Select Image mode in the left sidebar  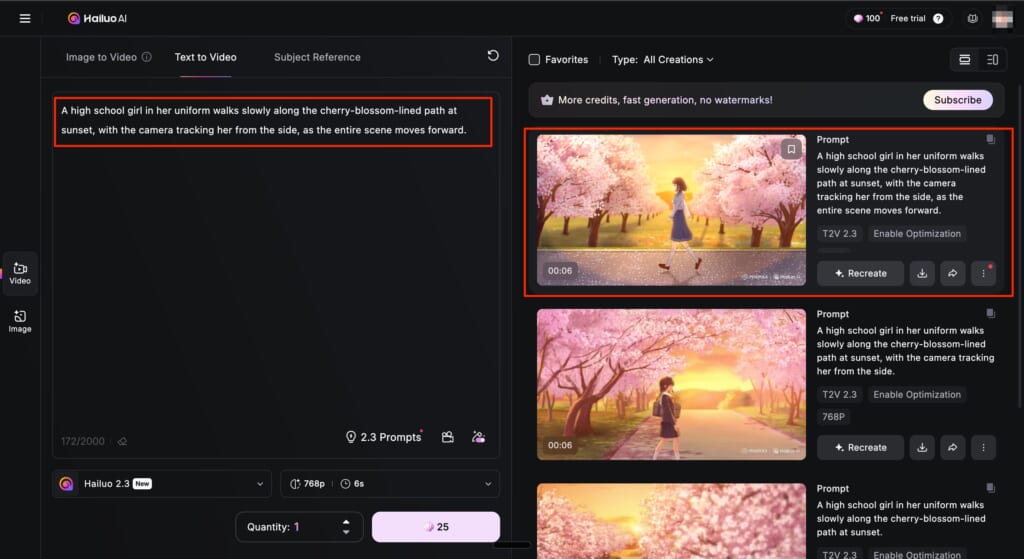(20, 321)
